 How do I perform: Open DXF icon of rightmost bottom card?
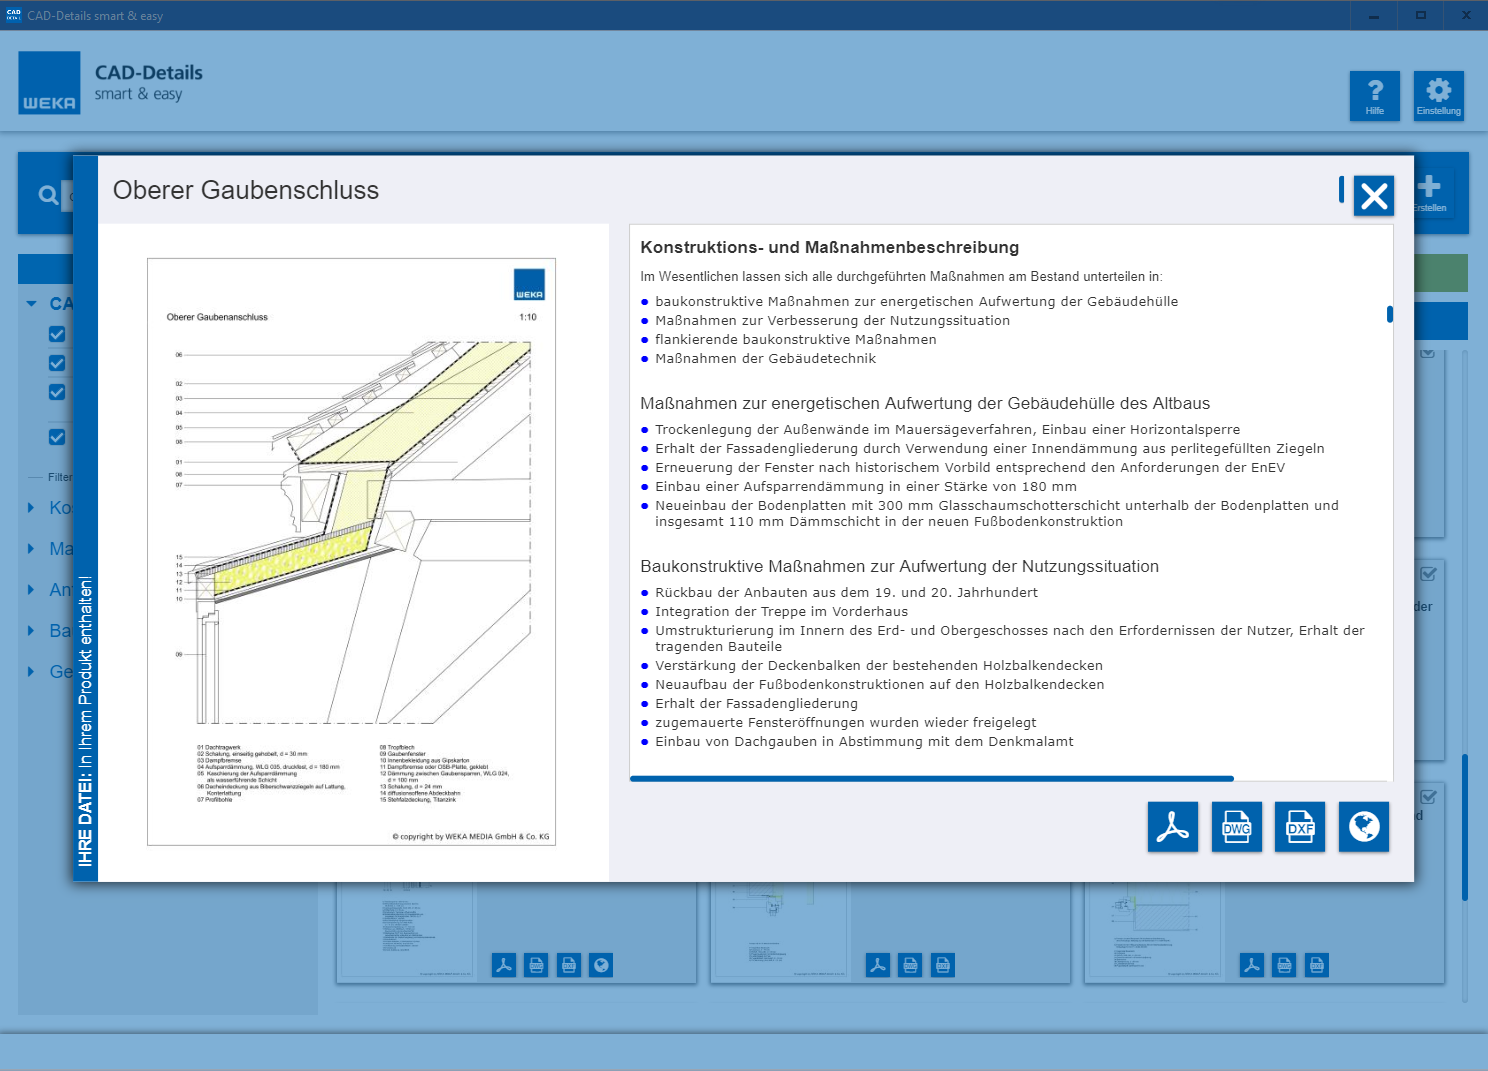click(x=1317, y=965)
